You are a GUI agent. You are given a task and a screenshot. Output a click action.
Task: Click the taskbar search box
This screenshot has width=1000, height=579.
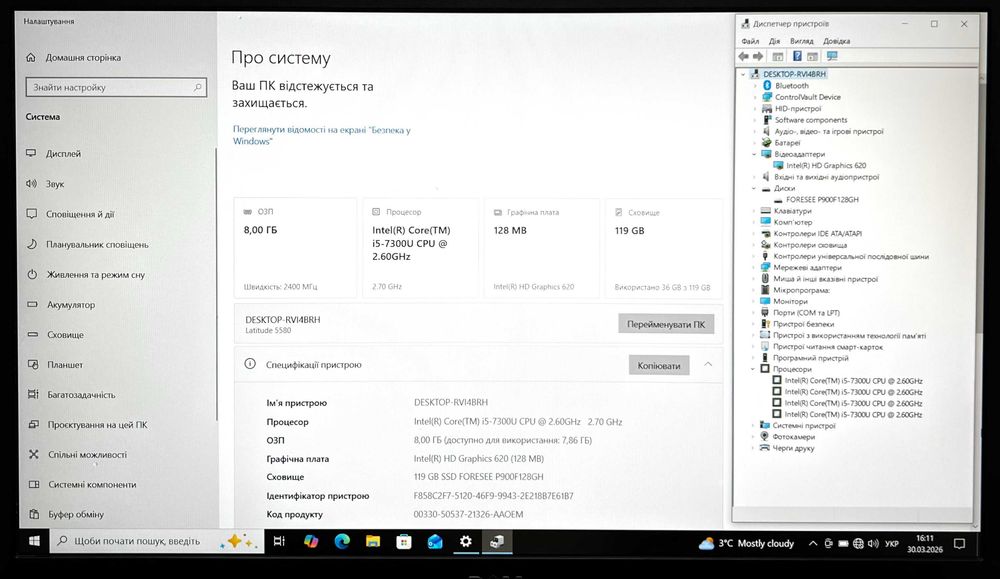tap(157, 541)
